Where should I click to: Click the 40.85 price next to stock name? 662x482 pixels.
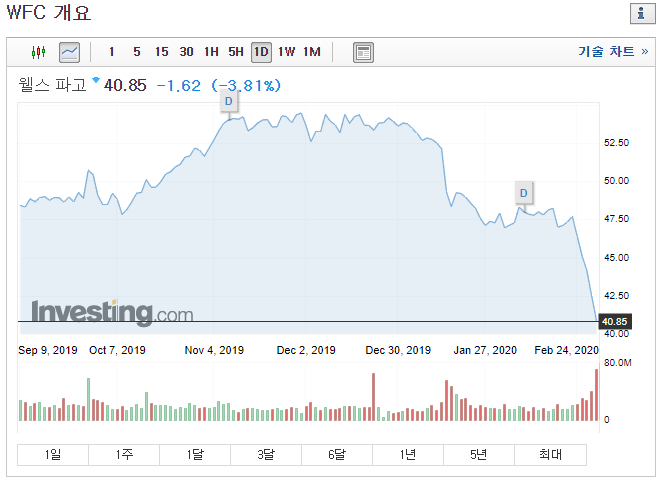125,85
